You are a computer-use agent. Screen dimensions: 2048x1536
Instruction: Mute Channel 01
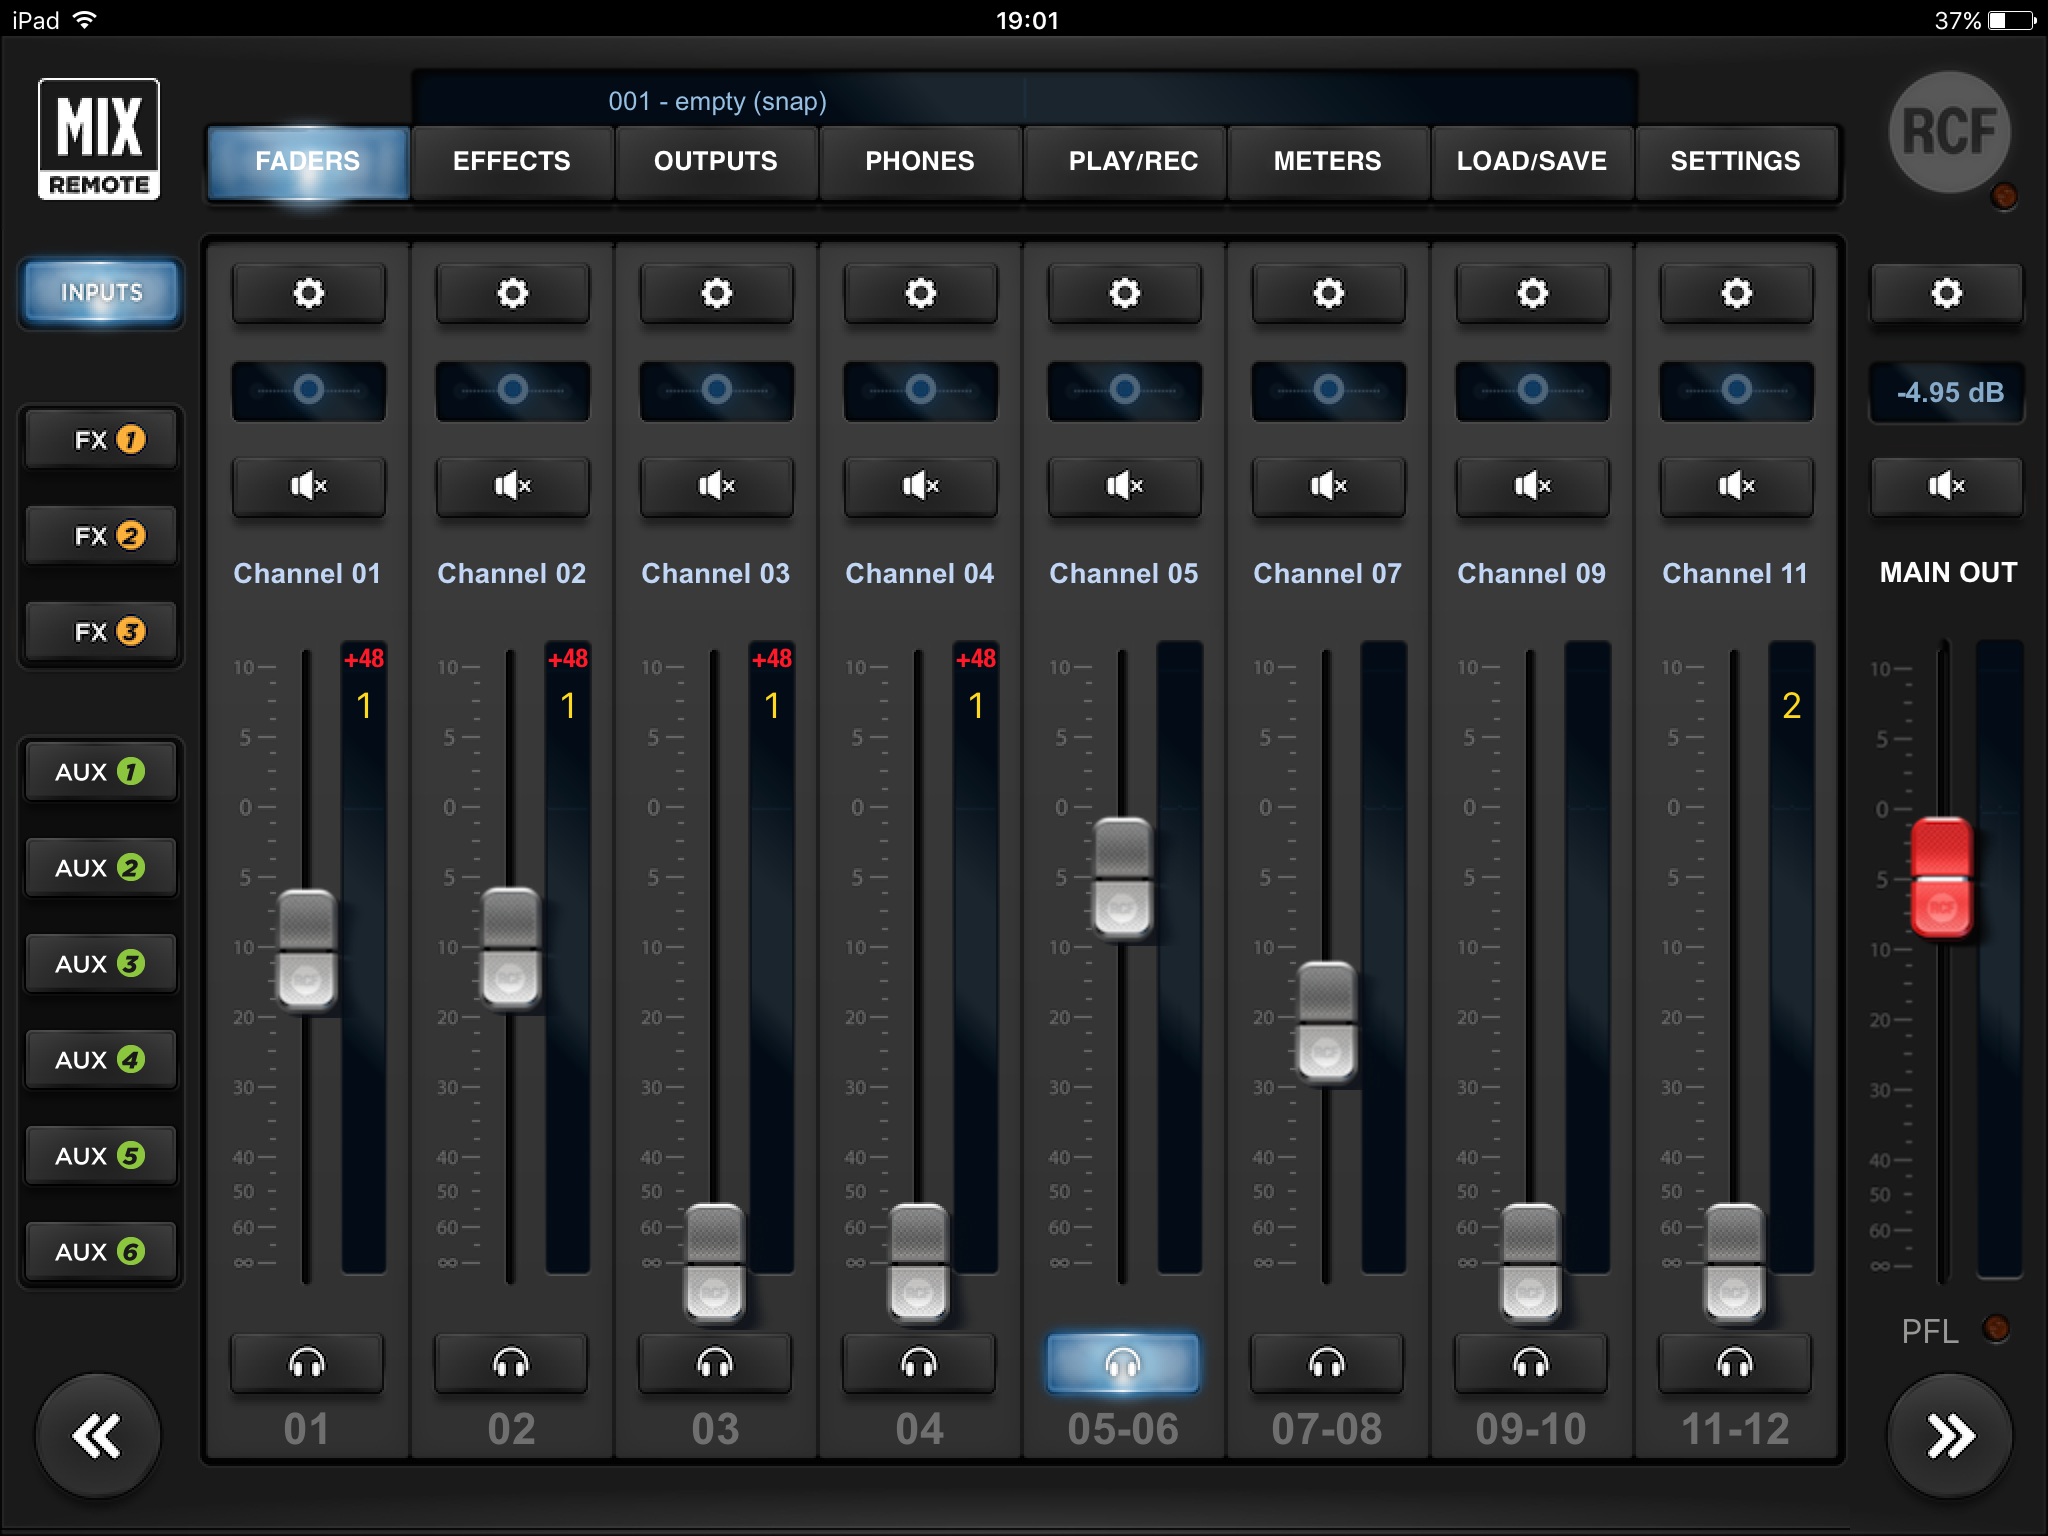click(308, 486)
